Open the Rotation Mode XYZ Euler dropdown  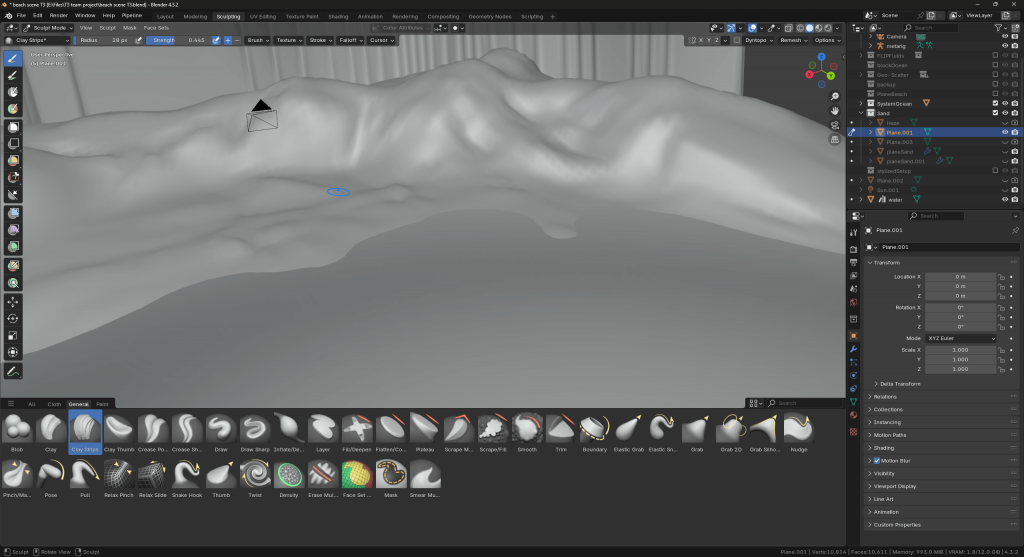(x=961, y=339)
